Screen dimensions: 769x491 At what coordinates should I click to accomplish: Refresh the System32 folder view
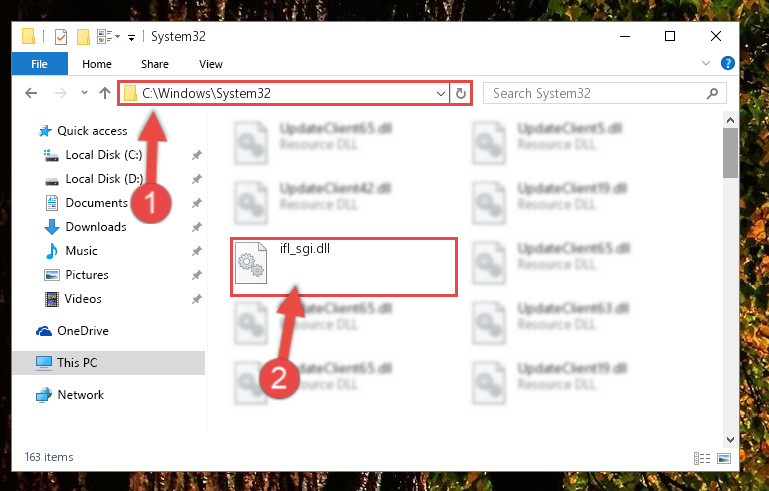(x=461, y=93)
